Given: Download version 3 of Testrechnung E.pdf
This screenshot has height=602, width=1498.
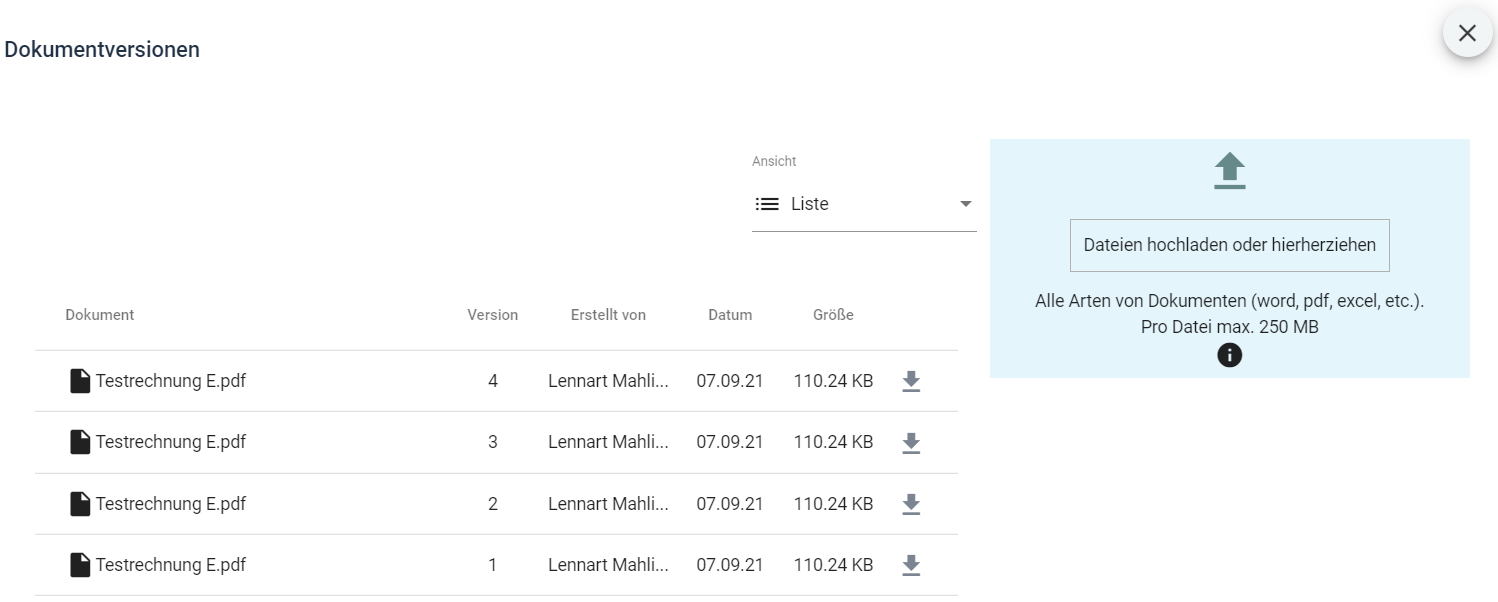Looking at the screenshot, I should [910, 443].
